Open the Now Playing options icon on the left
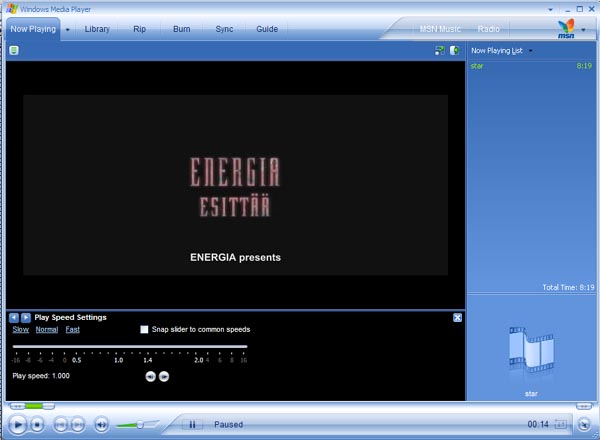600x440 pixels. coord(14,51)
